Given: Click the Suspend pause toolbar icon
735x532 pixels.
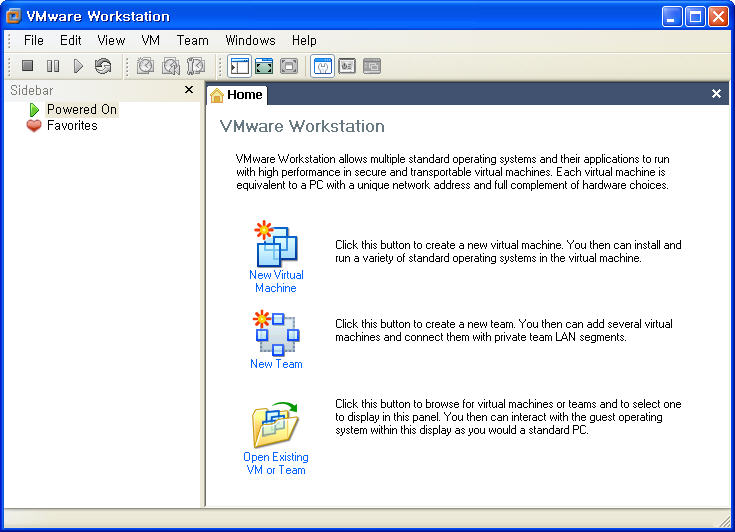Looking at the screenshot, I should [x=53, y=66].
